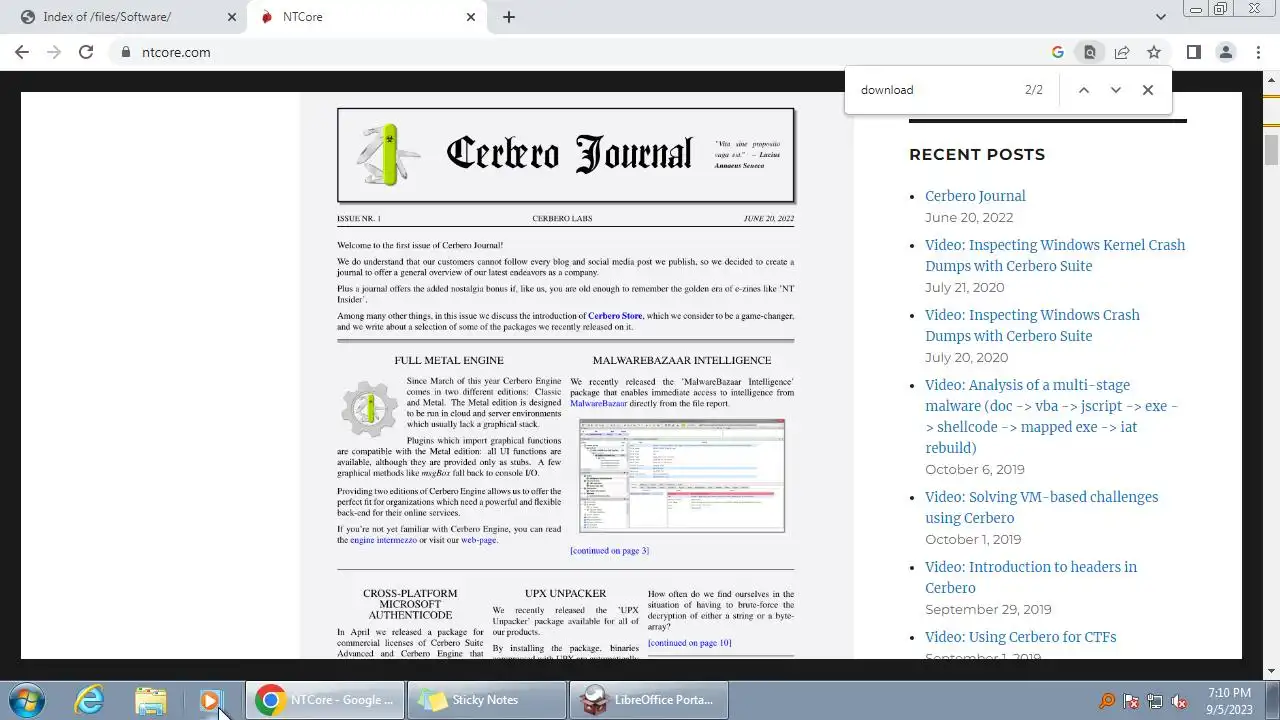Close the Index of /files/Software/ tab
This screenshot has width=1280, height=720.
coord(231,17)
